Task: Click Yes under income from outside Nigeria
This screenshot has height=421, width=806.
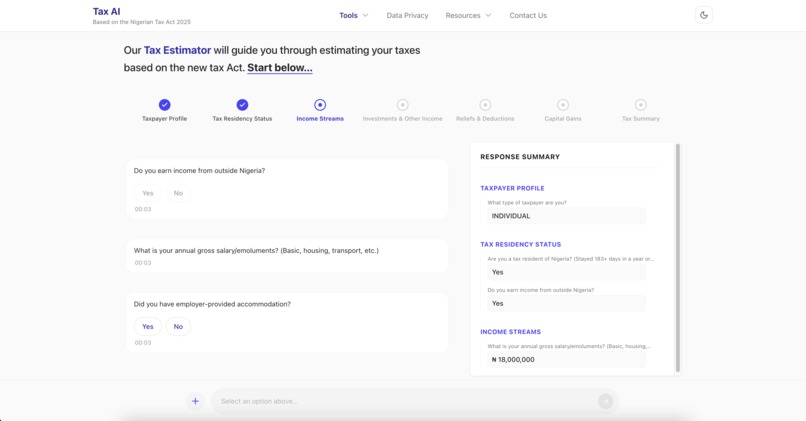Action: (148, 193)
